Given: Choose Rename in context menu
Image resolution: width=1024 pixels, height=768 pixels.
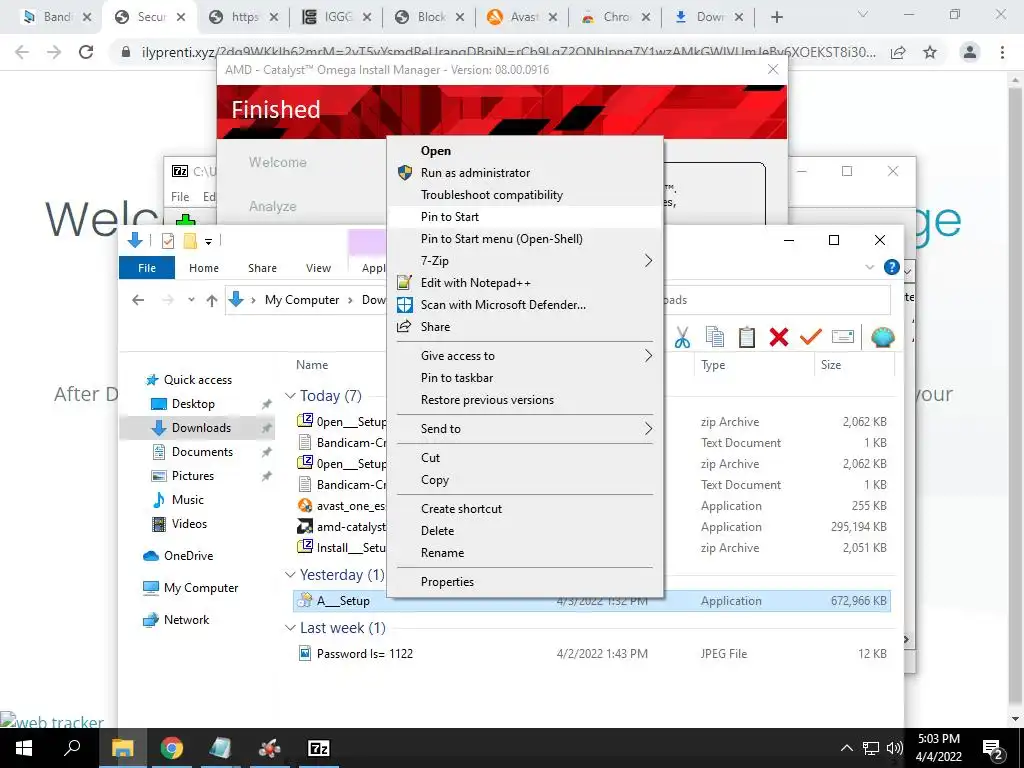Looking at the screenshot, I should point(525,553).
